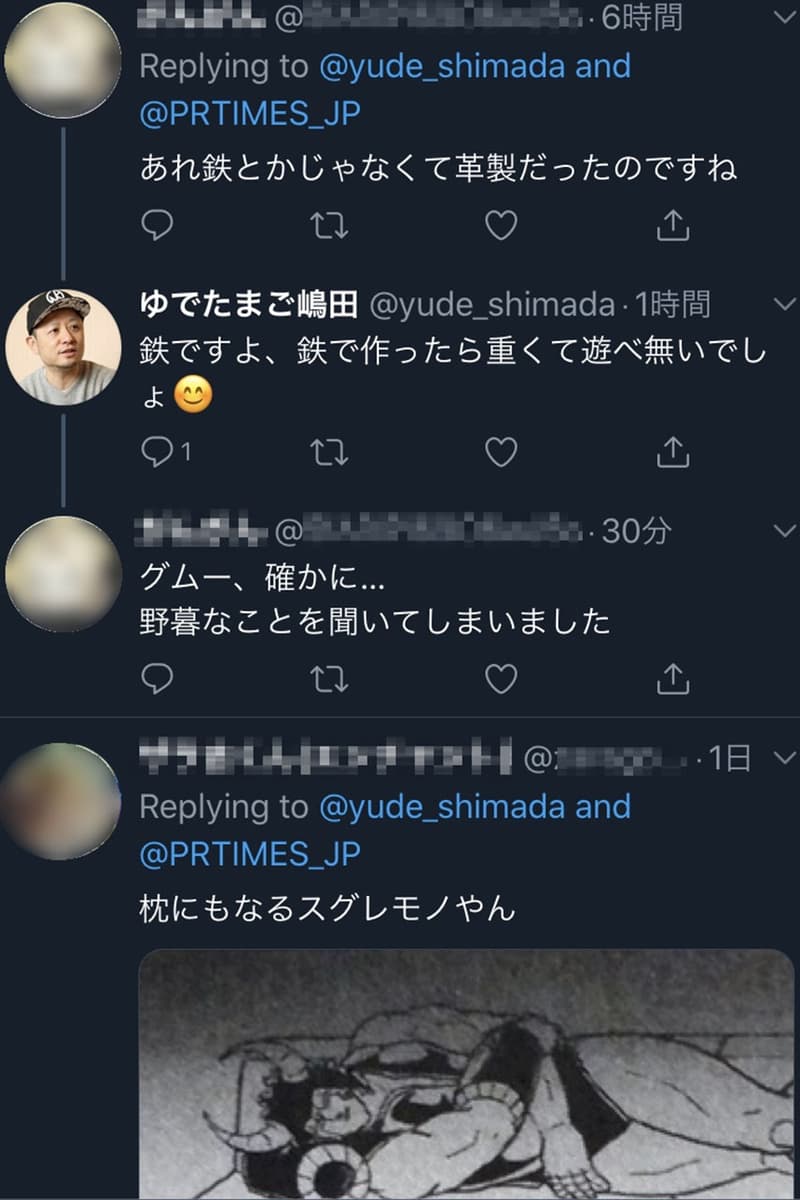Image resolution: width=800 pixels, height=1200 pixels.
Task: Like ゆでたまご嶋田's reply tweet
Action: pos(500,453)
